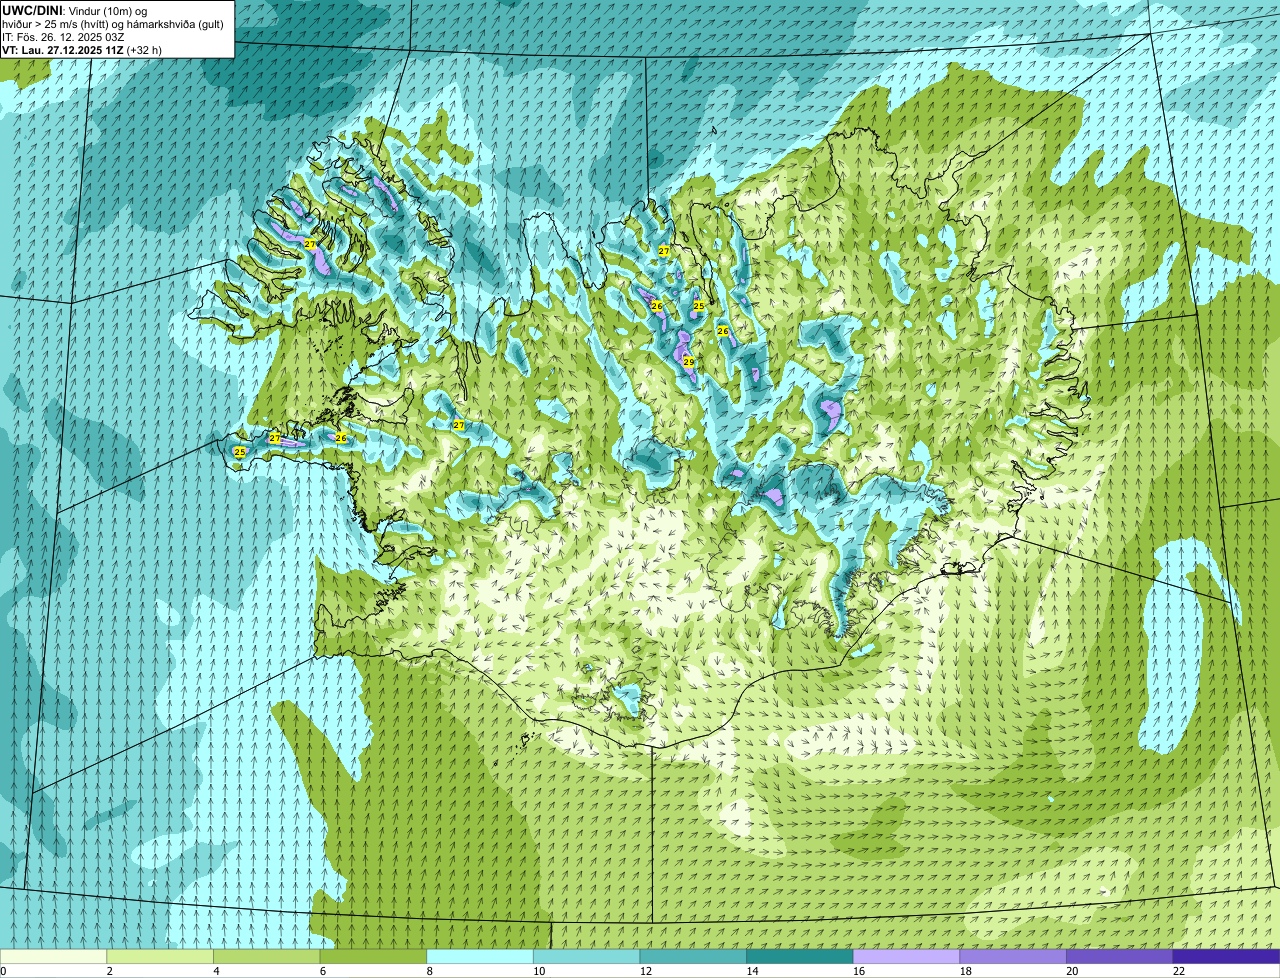The height and width of the screenshot is (978, 1280).
Task: Click the title line "UWC/DINI: Vindur (10m) og"
Action: coord(75,10)
